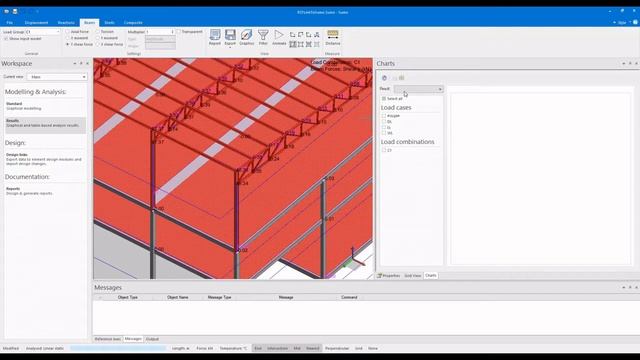Click the third bottom-row view icon

[309, 44]
